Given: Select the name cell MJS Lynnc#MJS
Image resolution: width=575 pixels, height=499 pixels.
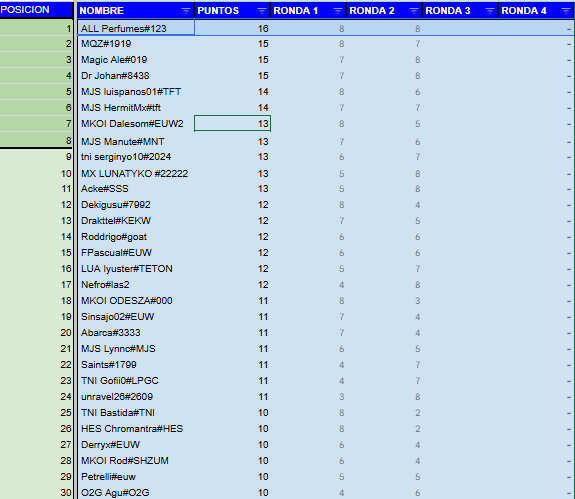Looking at the screenshot, I should tap(136, 349).
